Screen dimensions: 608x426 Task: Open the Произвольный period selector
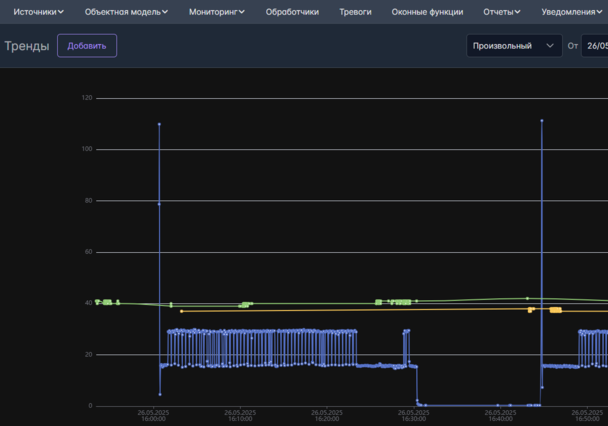(x=514, y=46)
